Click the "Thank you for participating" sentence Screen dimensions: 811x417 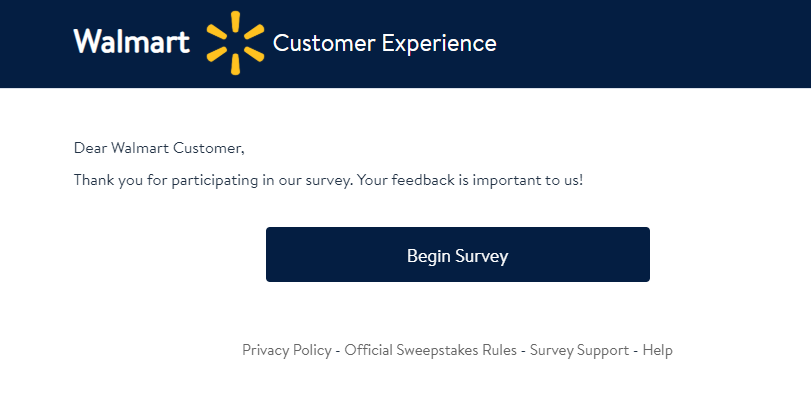point(212,180)
